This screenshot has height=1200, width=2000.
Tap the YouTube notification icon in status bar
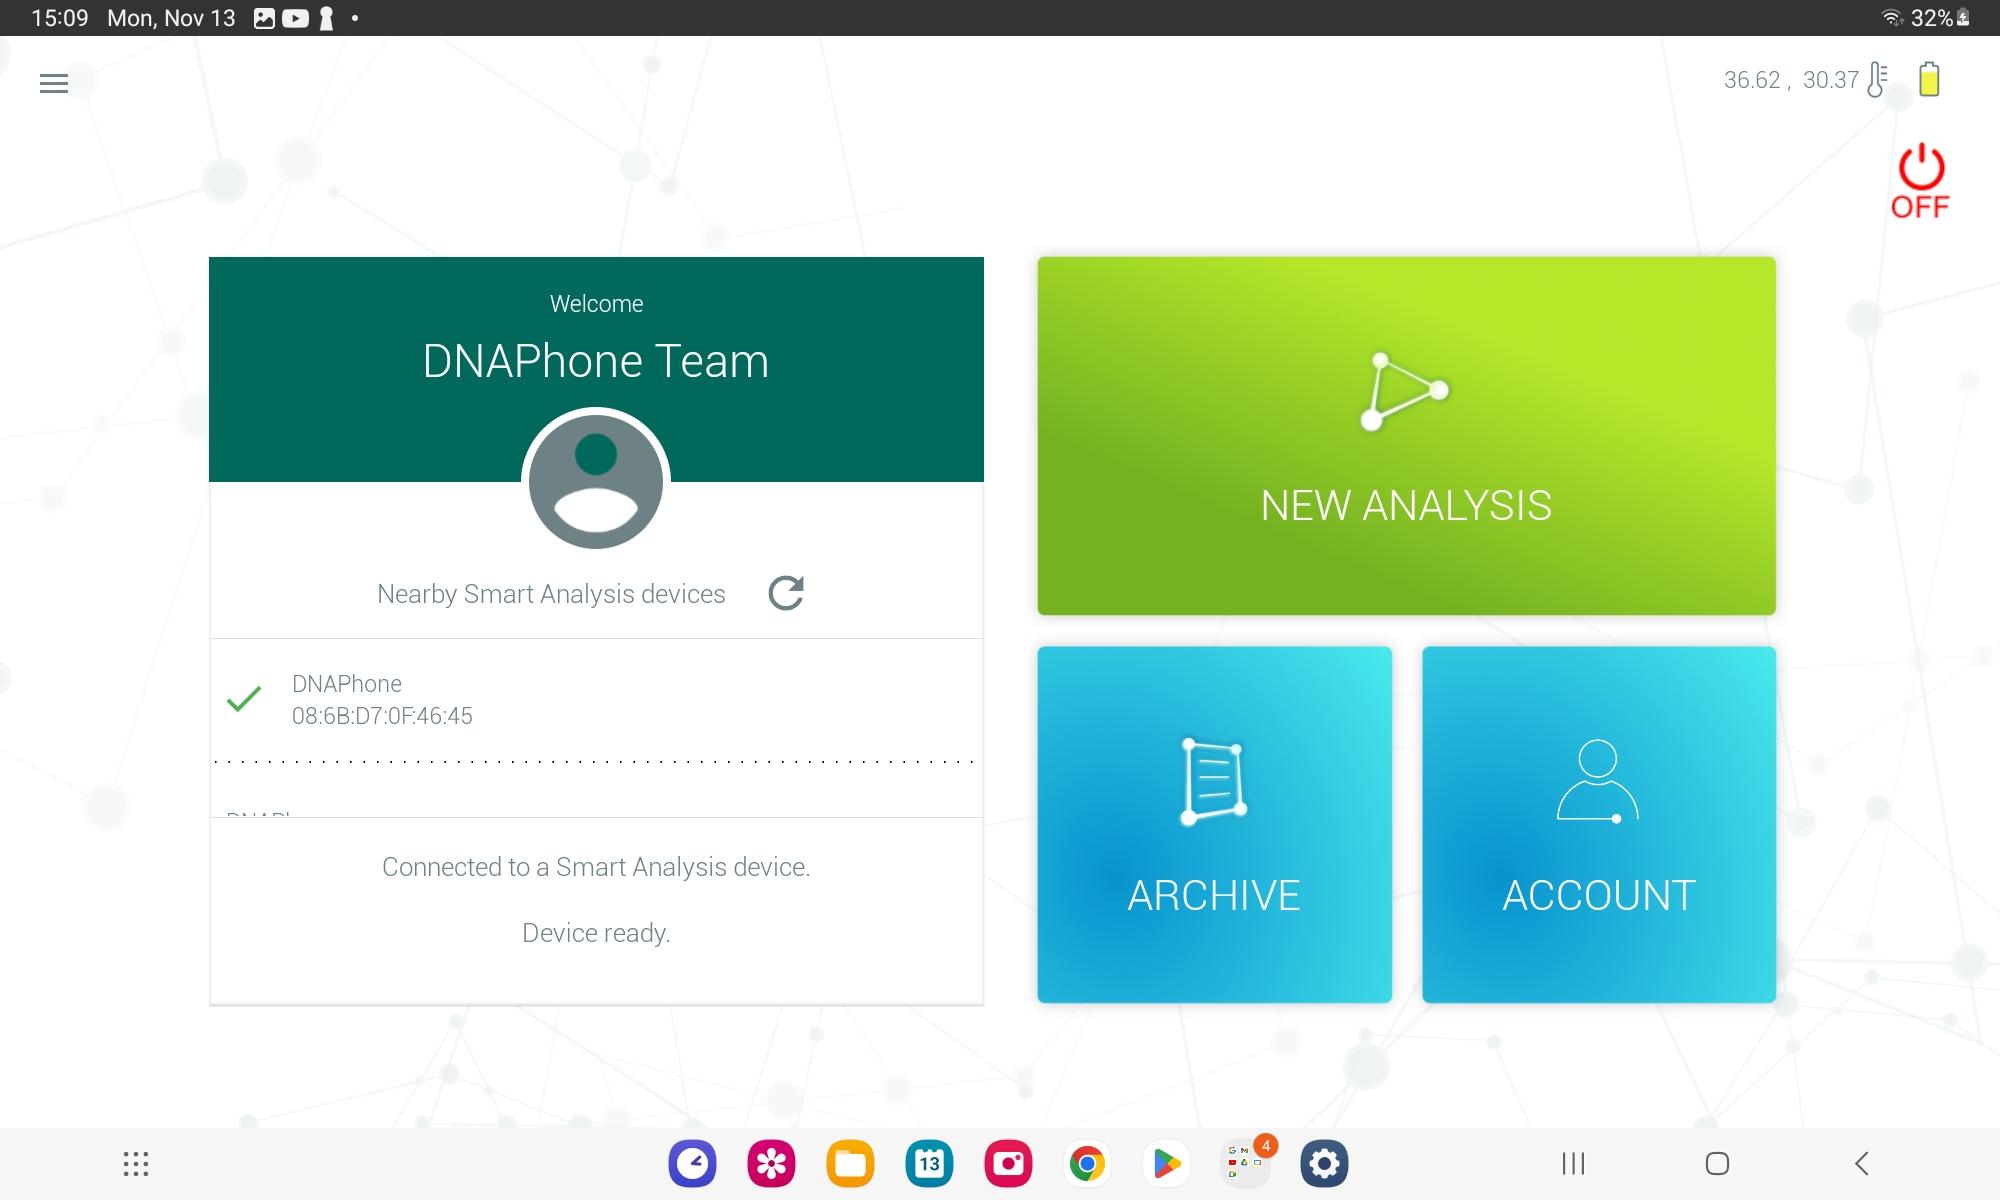click(295, 18)
